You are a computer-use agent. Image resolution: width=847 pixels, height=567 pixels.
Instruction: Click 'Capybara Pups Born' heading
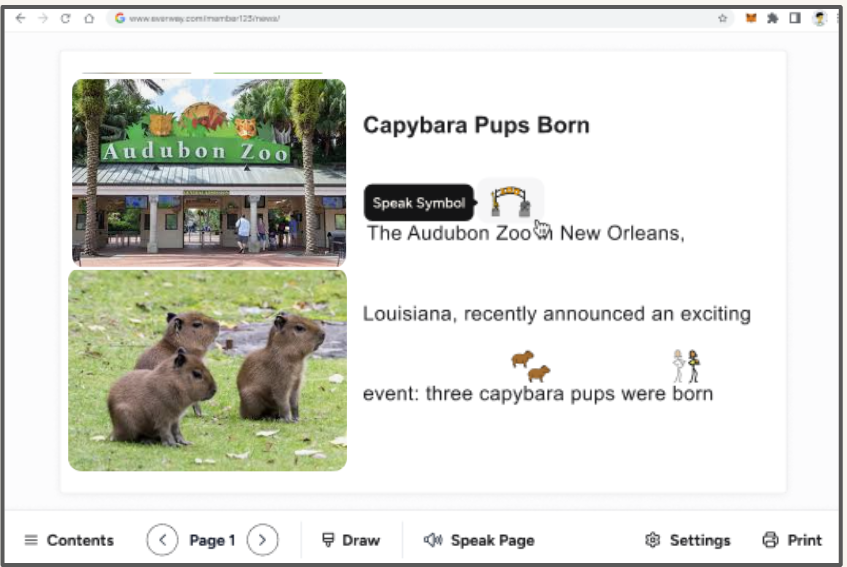(x=476, y=125)
